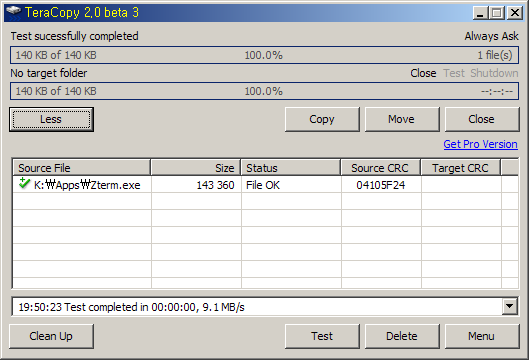The image size is (529, 360).
Task: Sort by Source CRC column header
Action: click(381, 168)
